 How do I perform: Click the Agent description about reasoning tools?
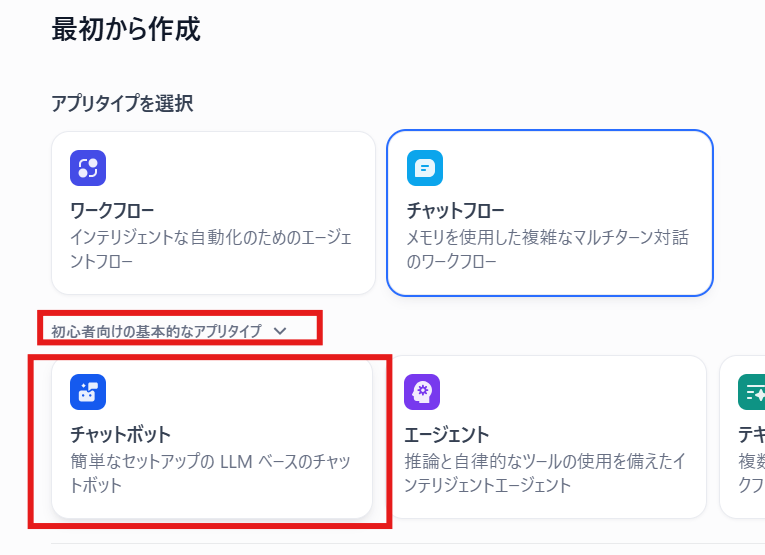point(544,473)
